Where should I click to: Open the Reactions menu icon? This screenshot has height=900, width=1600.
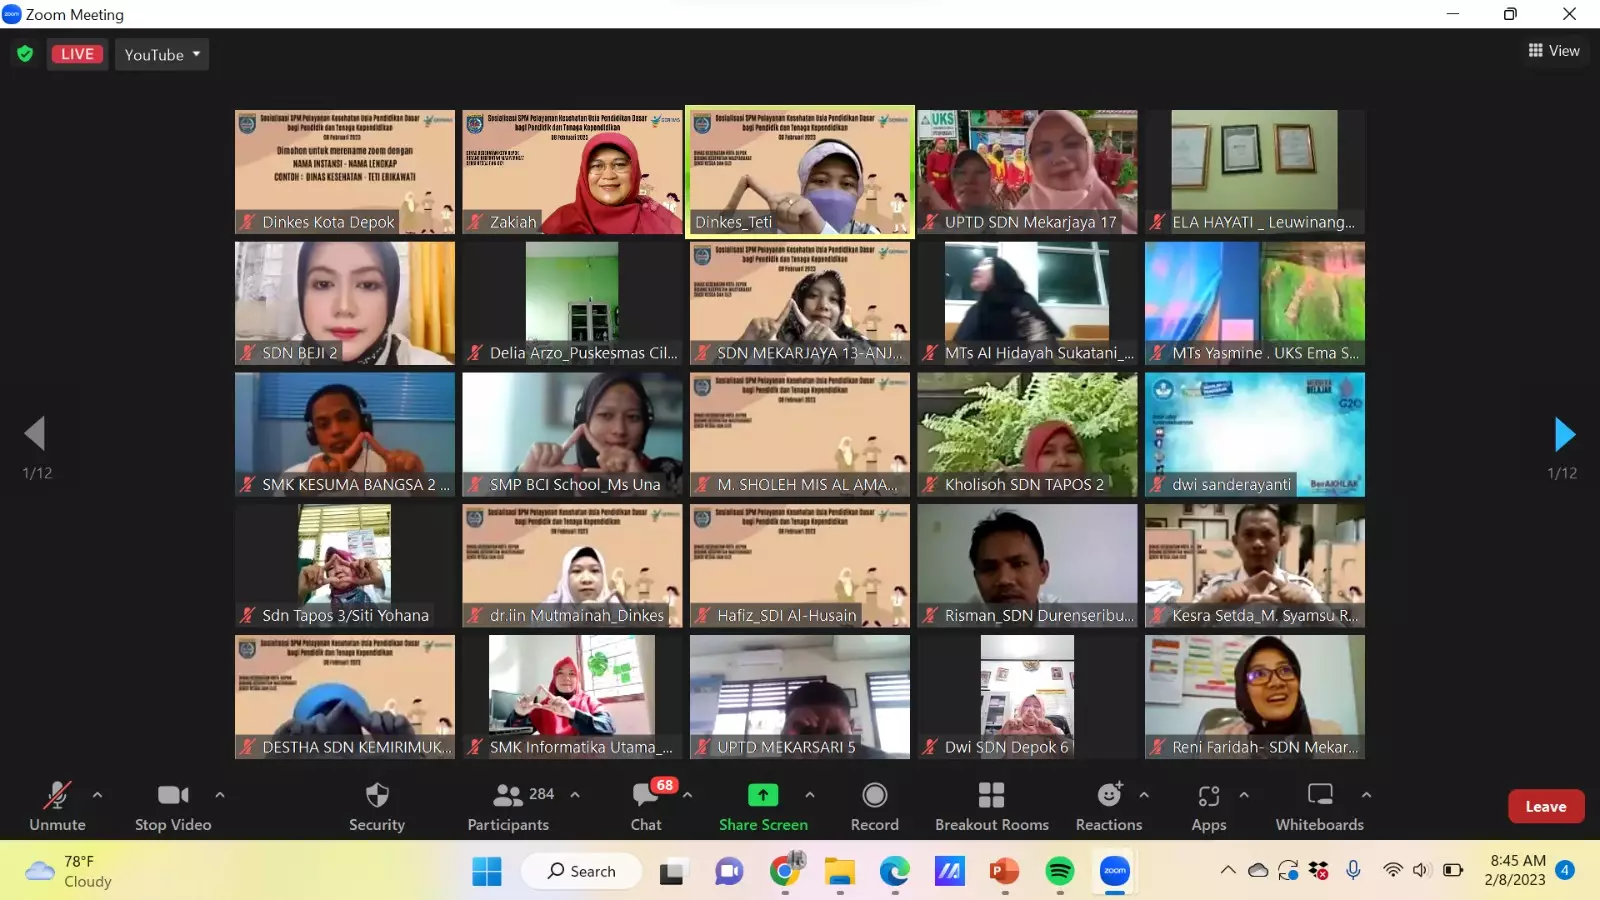point(1109,795)
